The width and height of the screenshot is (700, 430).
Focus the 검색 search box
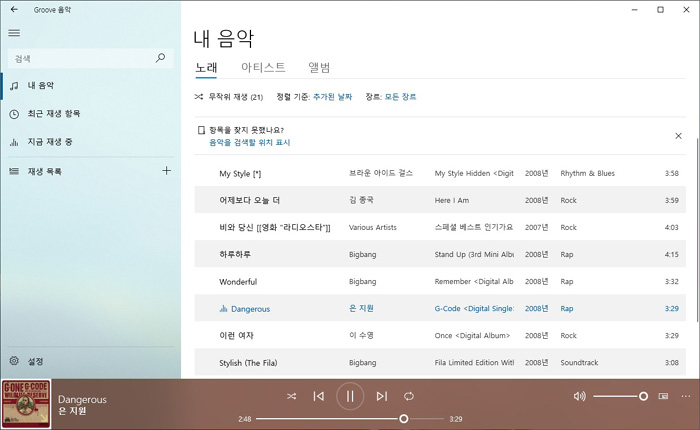point(91,58)
